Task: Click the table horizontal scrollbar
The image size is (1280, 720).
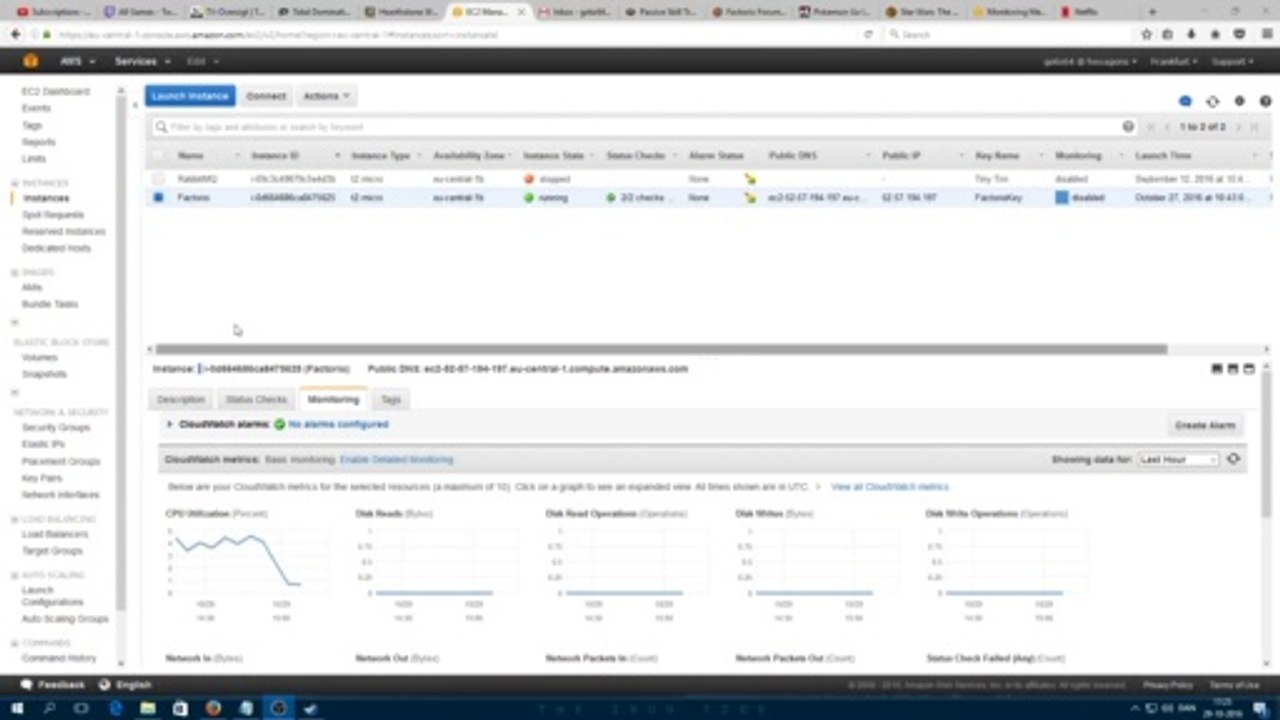Action: pyautogui.click(x=660, y=349)
